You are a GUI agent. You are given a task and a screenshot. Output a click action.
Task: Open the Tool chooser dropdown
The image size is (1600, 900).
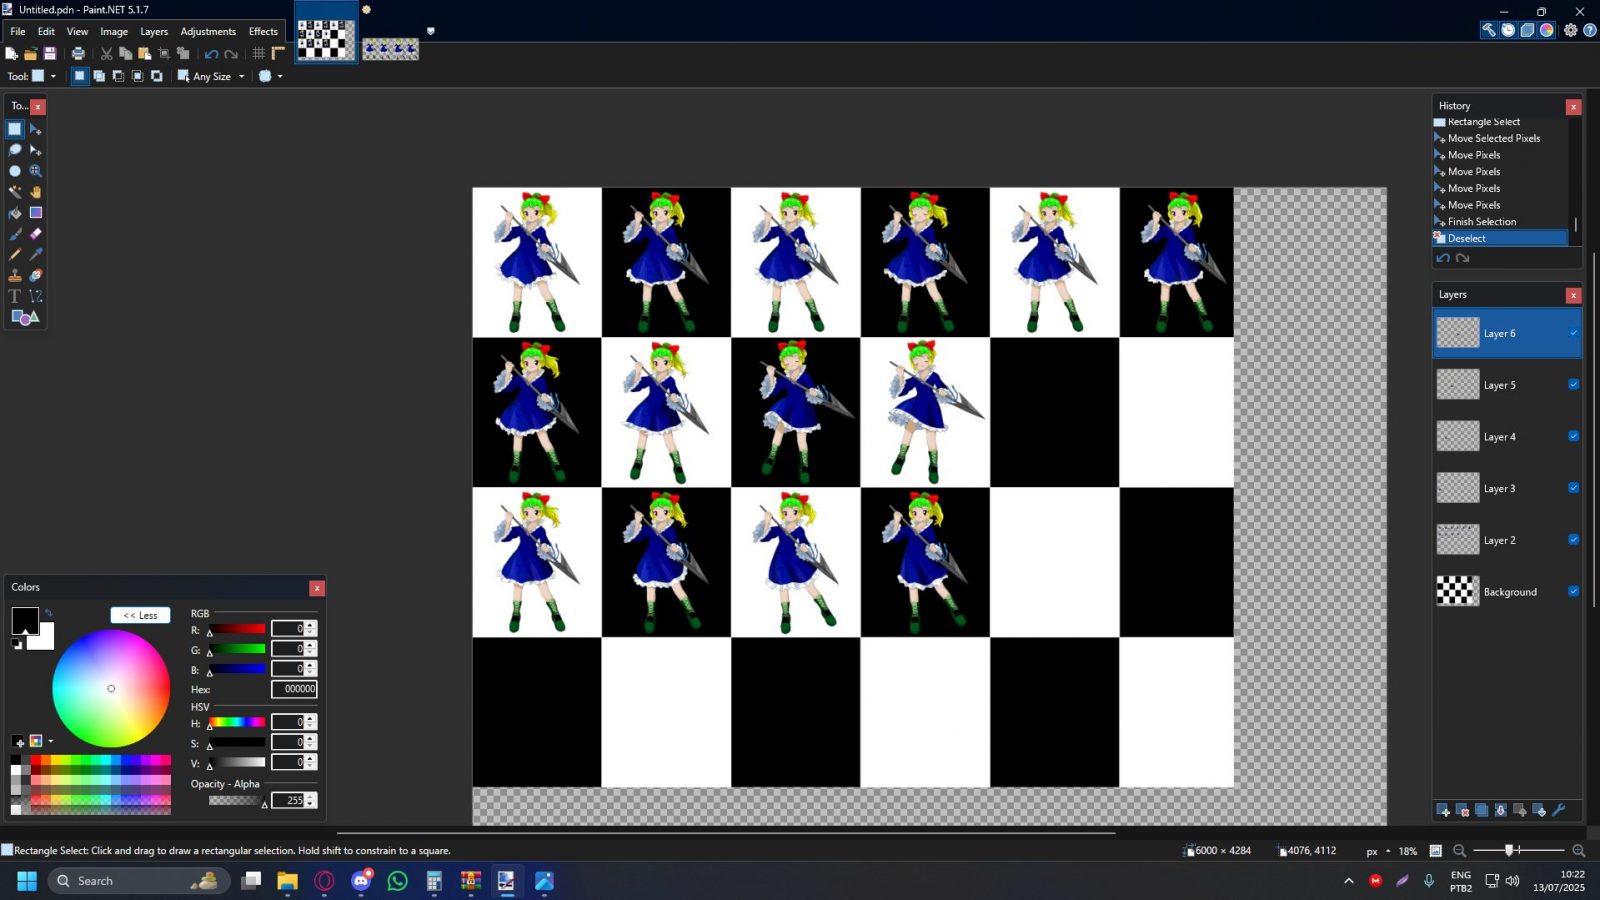click(44, 76)
